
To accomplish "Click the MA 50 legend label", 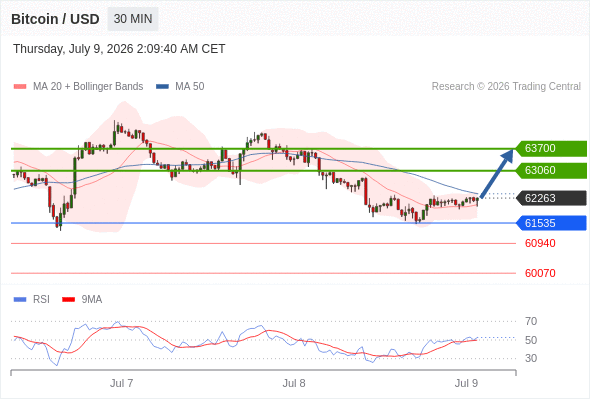I will coord(190,87).
